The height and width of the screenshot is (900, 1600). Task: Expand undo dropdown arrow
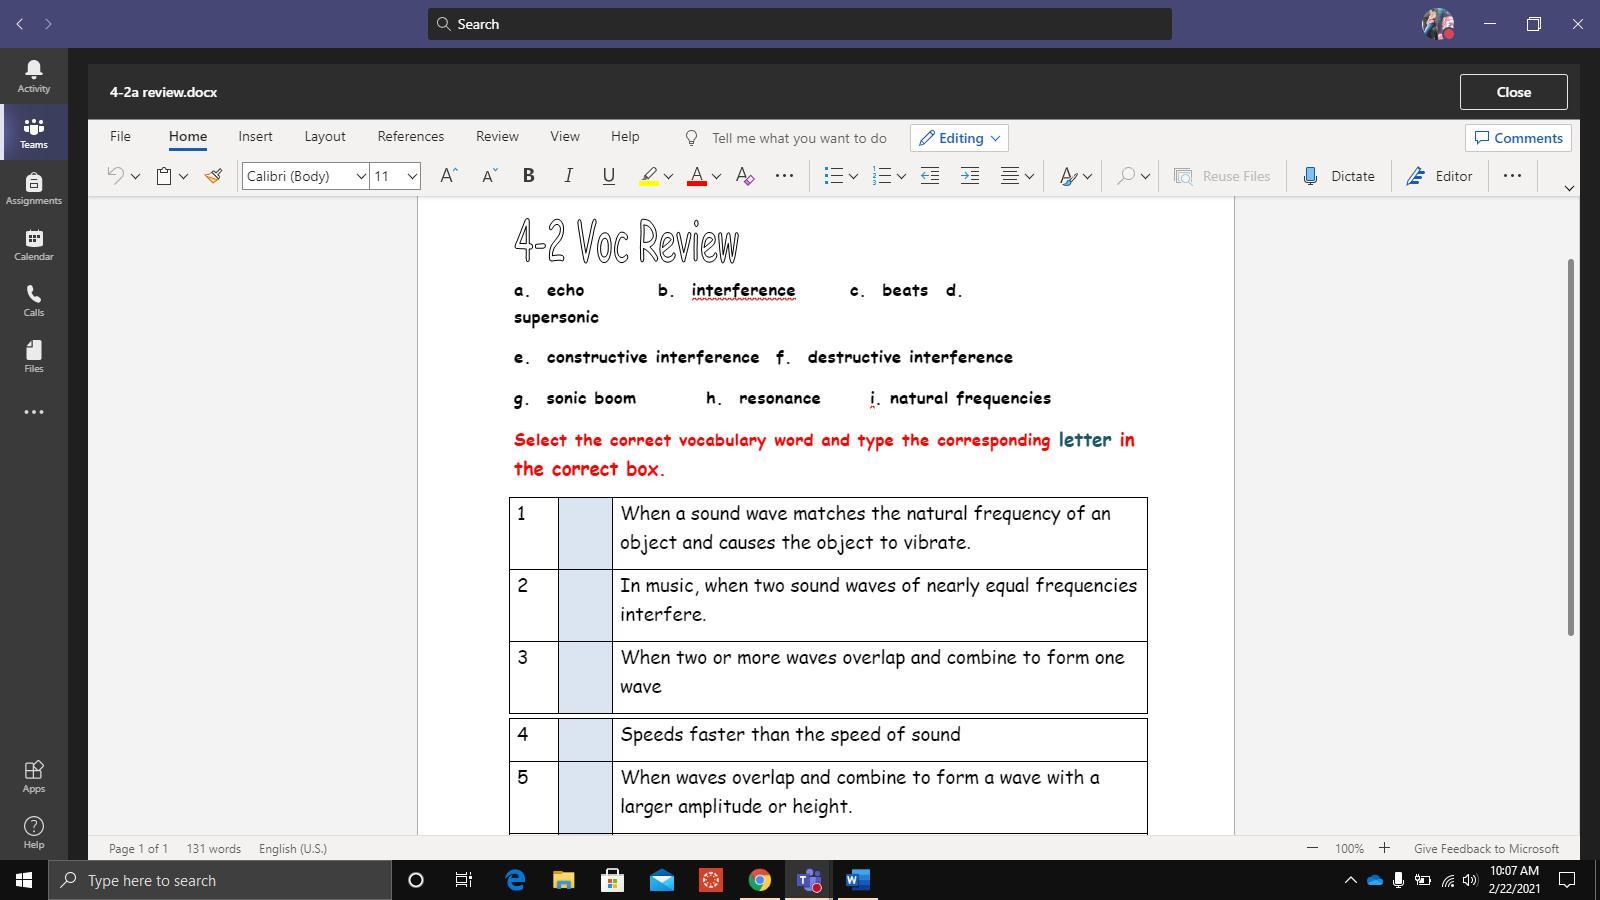click(x=135, y=177)
